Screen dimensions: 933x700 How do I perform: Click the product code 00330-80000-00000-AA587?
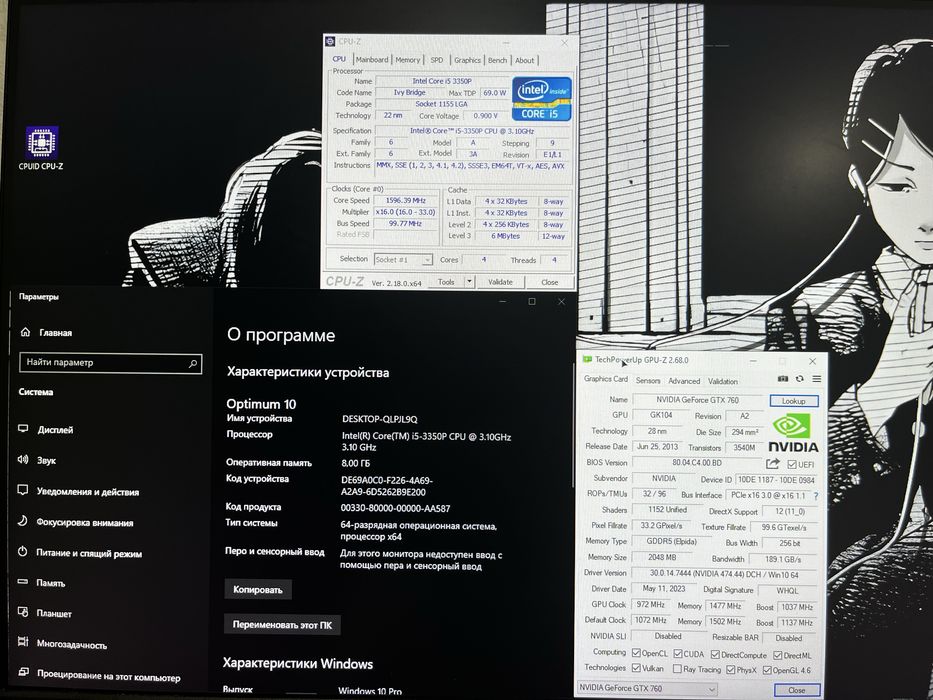click(x=396, y=508)
